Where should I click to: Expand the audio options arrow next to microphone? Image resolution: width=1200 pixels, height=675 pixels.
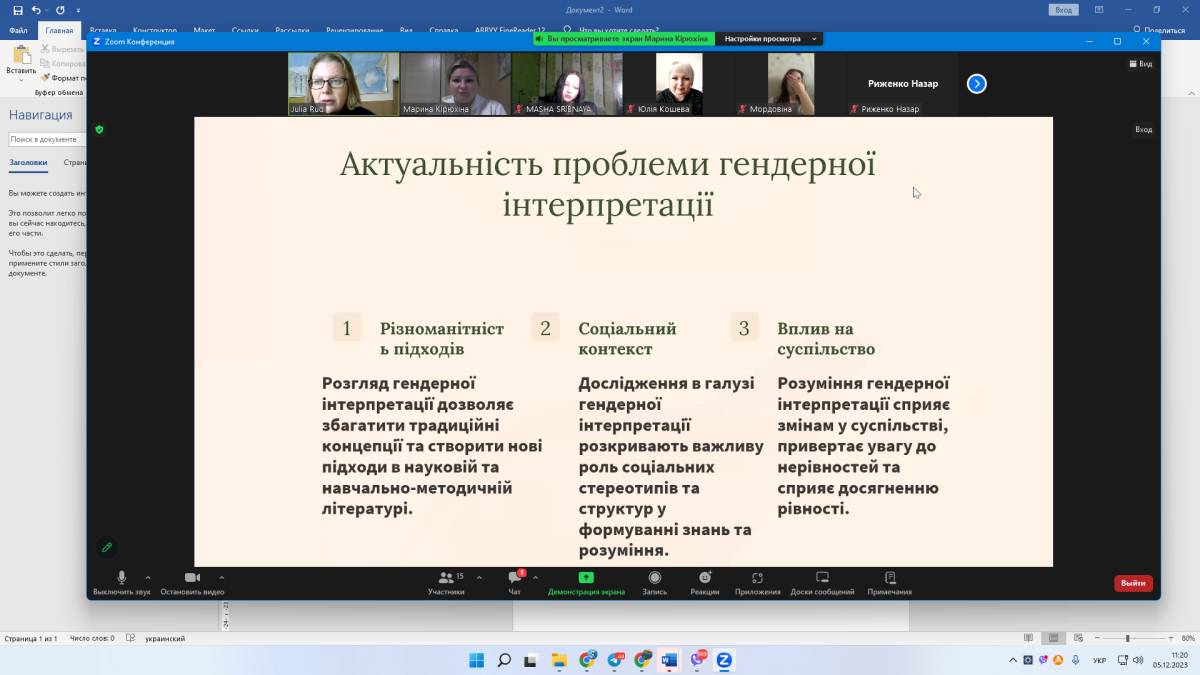148,577
